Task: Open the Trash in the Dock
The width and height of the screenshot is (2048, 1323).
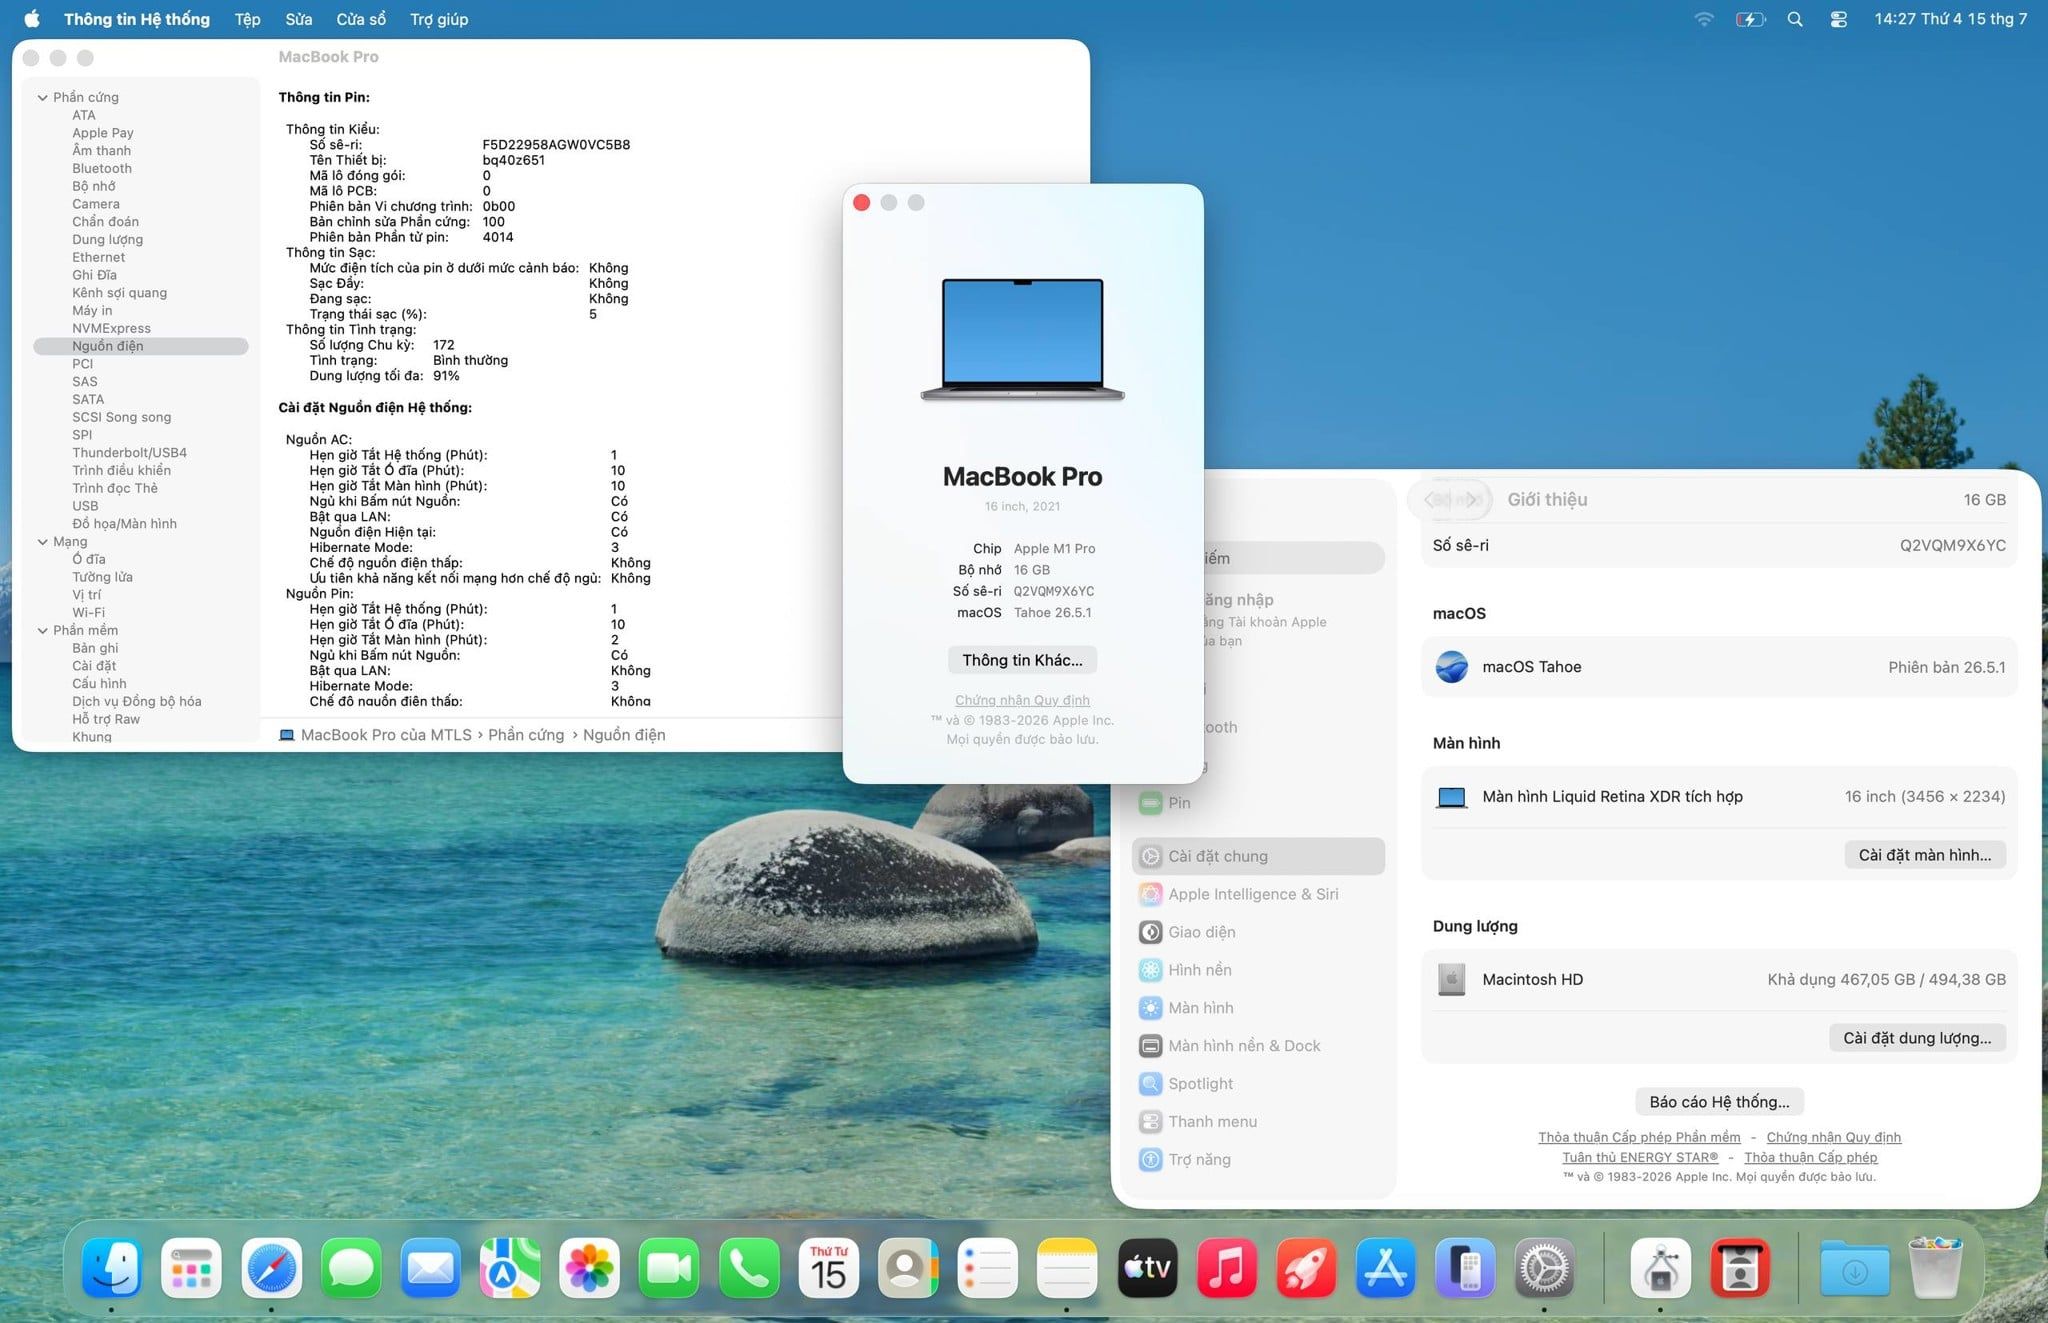Action: [x=1936, y=1268]
